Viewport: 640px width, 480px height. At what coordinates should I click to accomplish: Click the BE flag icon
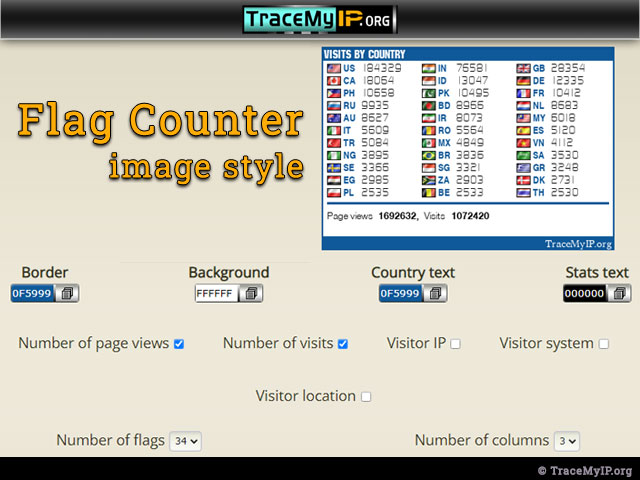coord(429,193)
